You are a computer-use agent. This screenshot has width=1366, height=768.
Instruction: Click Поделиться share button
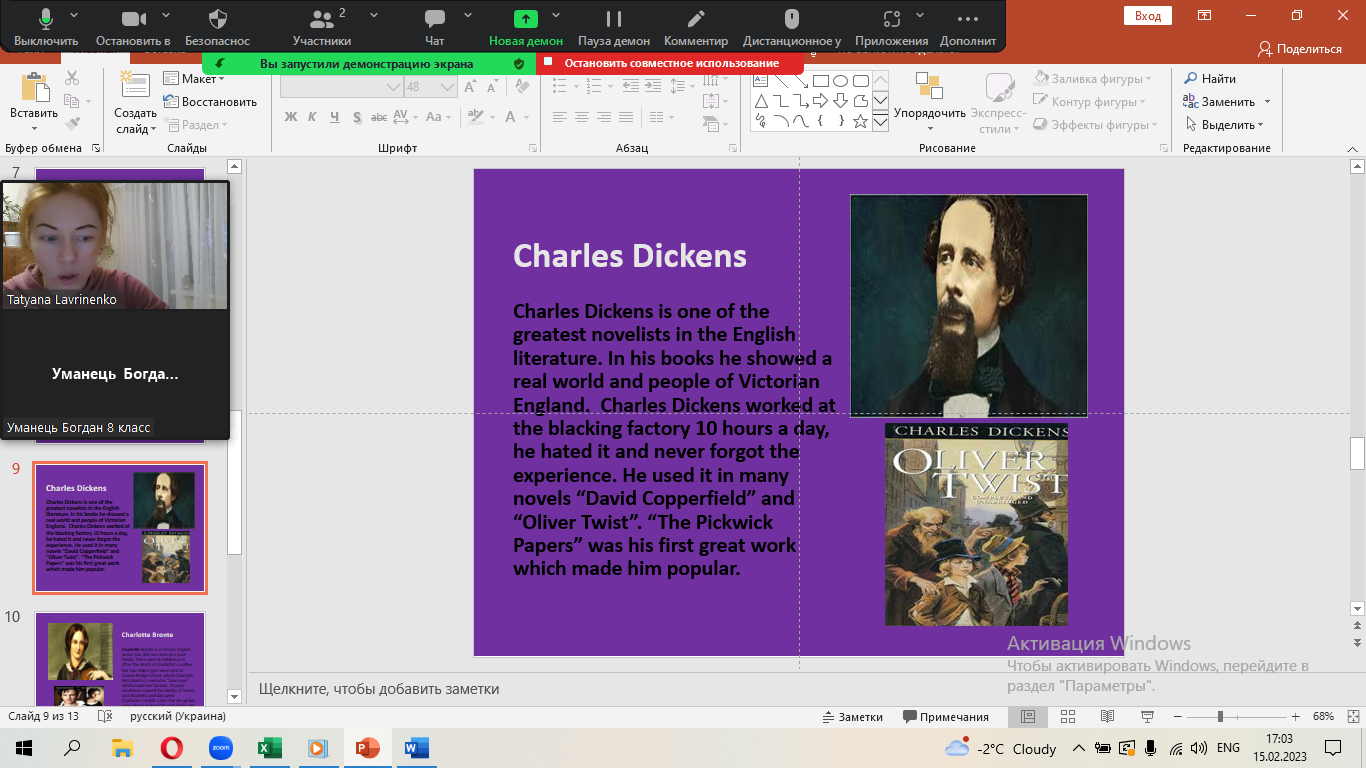tap(1299, 48)
